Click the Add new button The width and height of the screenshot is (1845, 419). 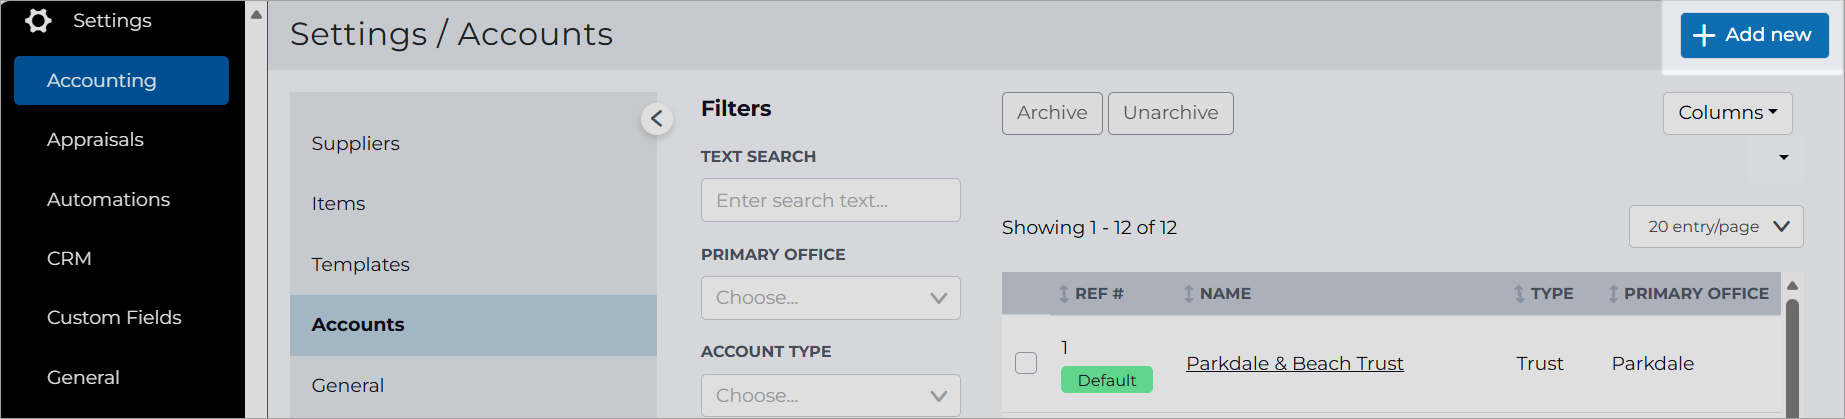[1754, 35]
